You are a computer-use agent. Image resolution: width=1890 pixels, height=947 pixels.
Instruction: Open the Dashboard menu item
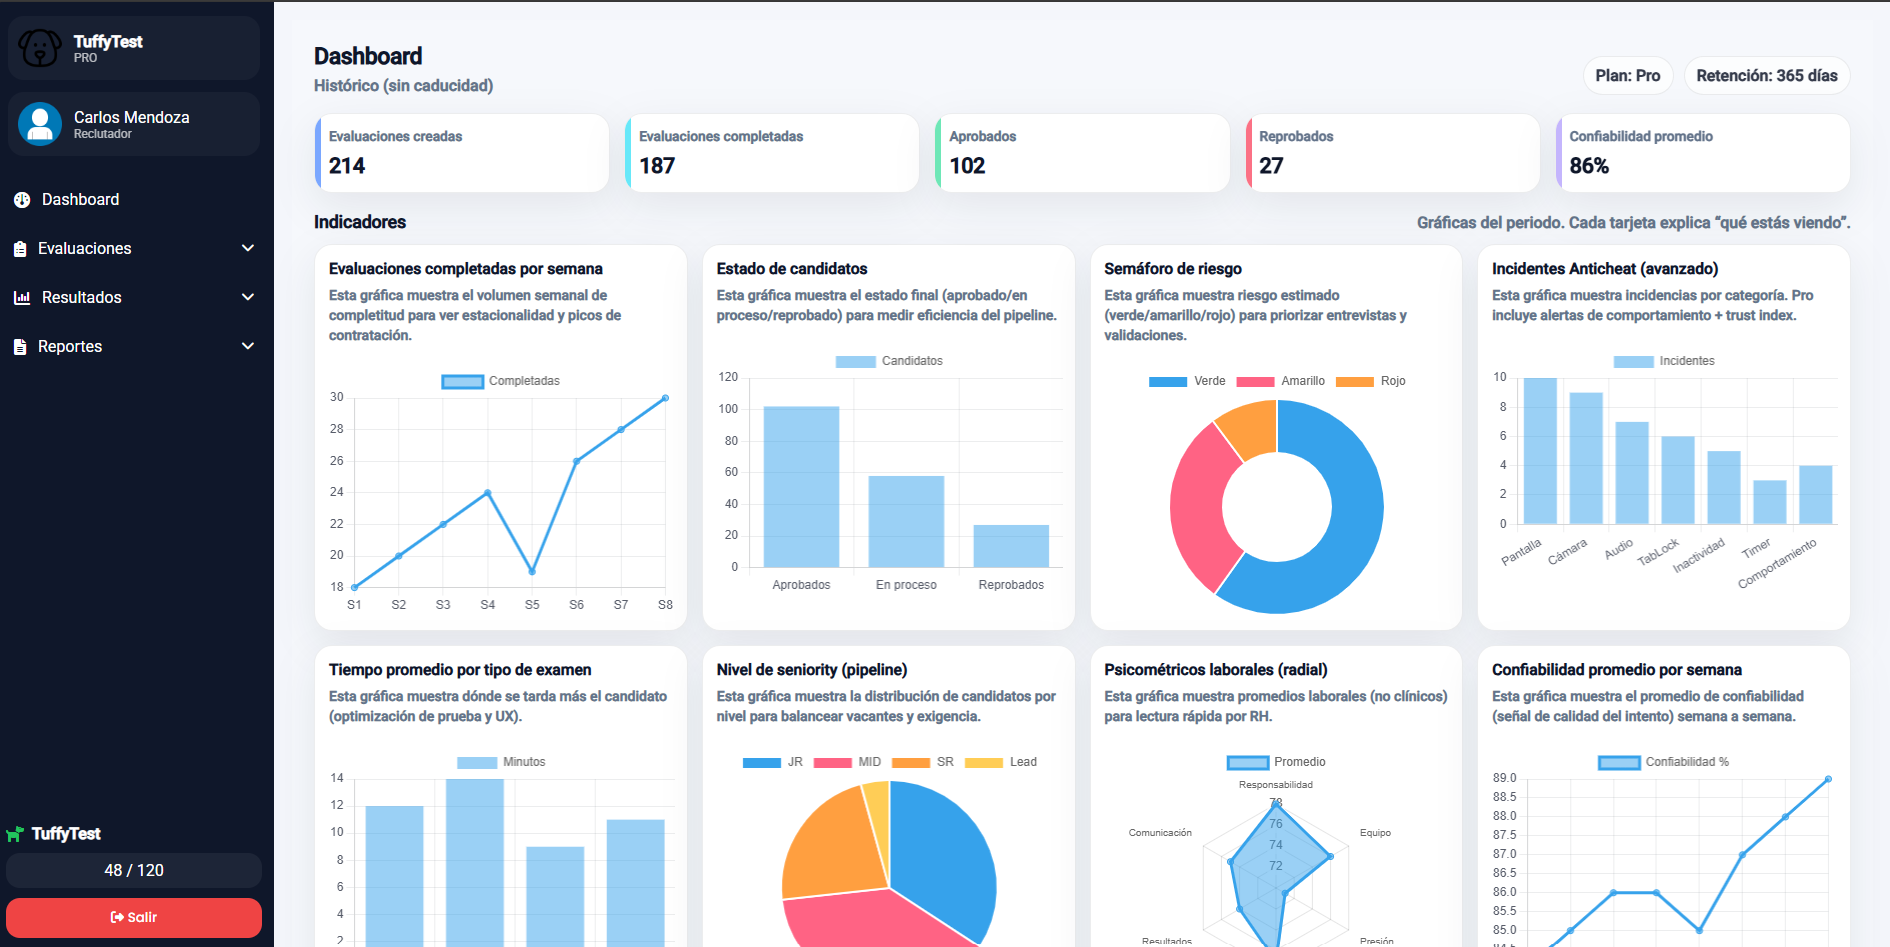click(80, 200)
